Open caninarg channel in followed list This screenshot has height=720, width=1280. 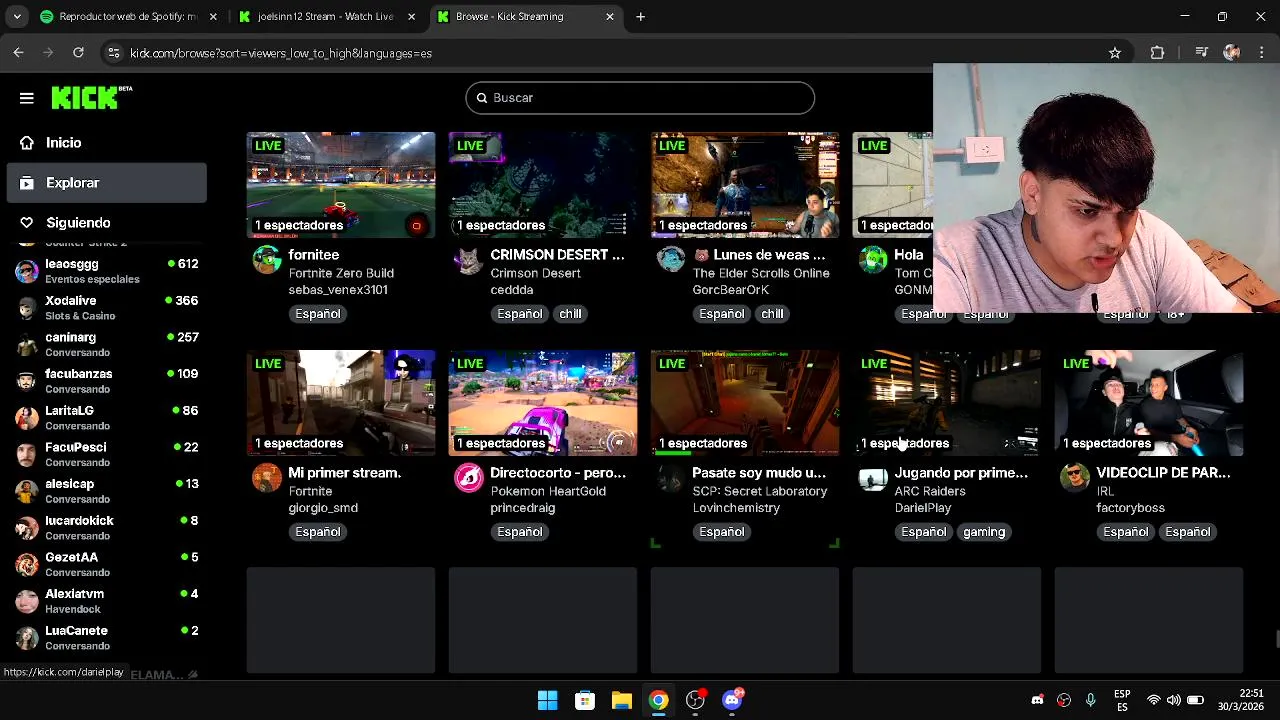coord(107,345)
